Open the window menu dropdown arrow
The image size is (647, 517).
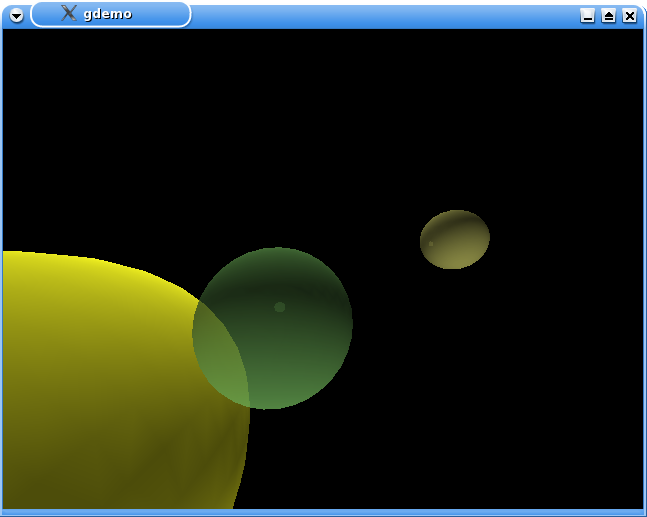coord(17,16)
